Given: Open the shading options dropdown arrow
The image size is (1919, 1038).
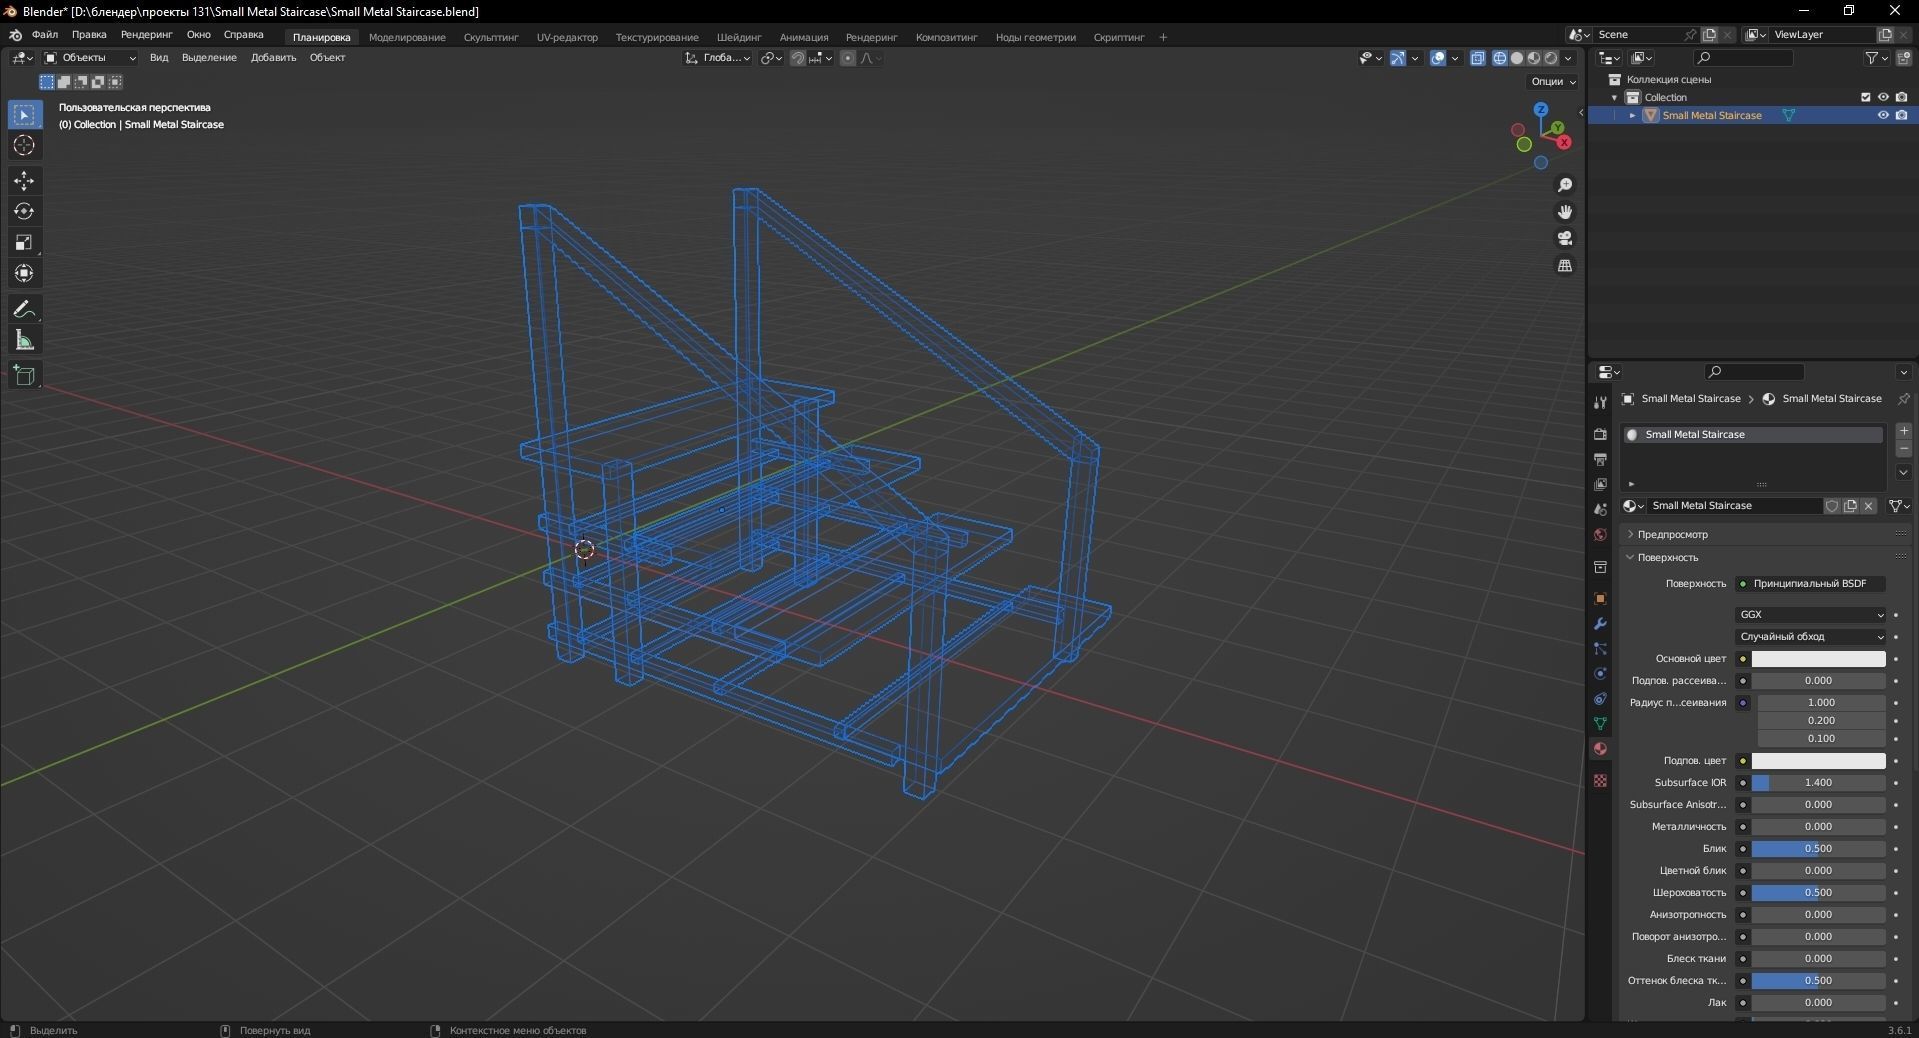Looking at the screenshot, I should tap(1569, 58).
